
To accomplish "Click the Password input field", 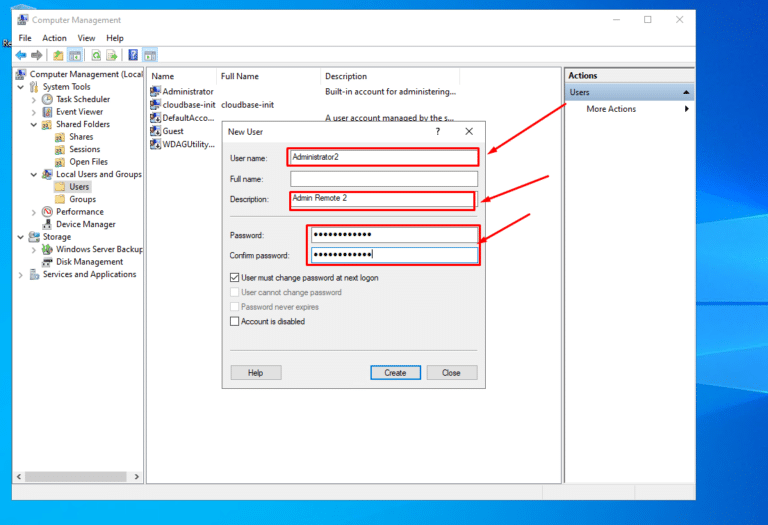I will (x=394, y=235).
